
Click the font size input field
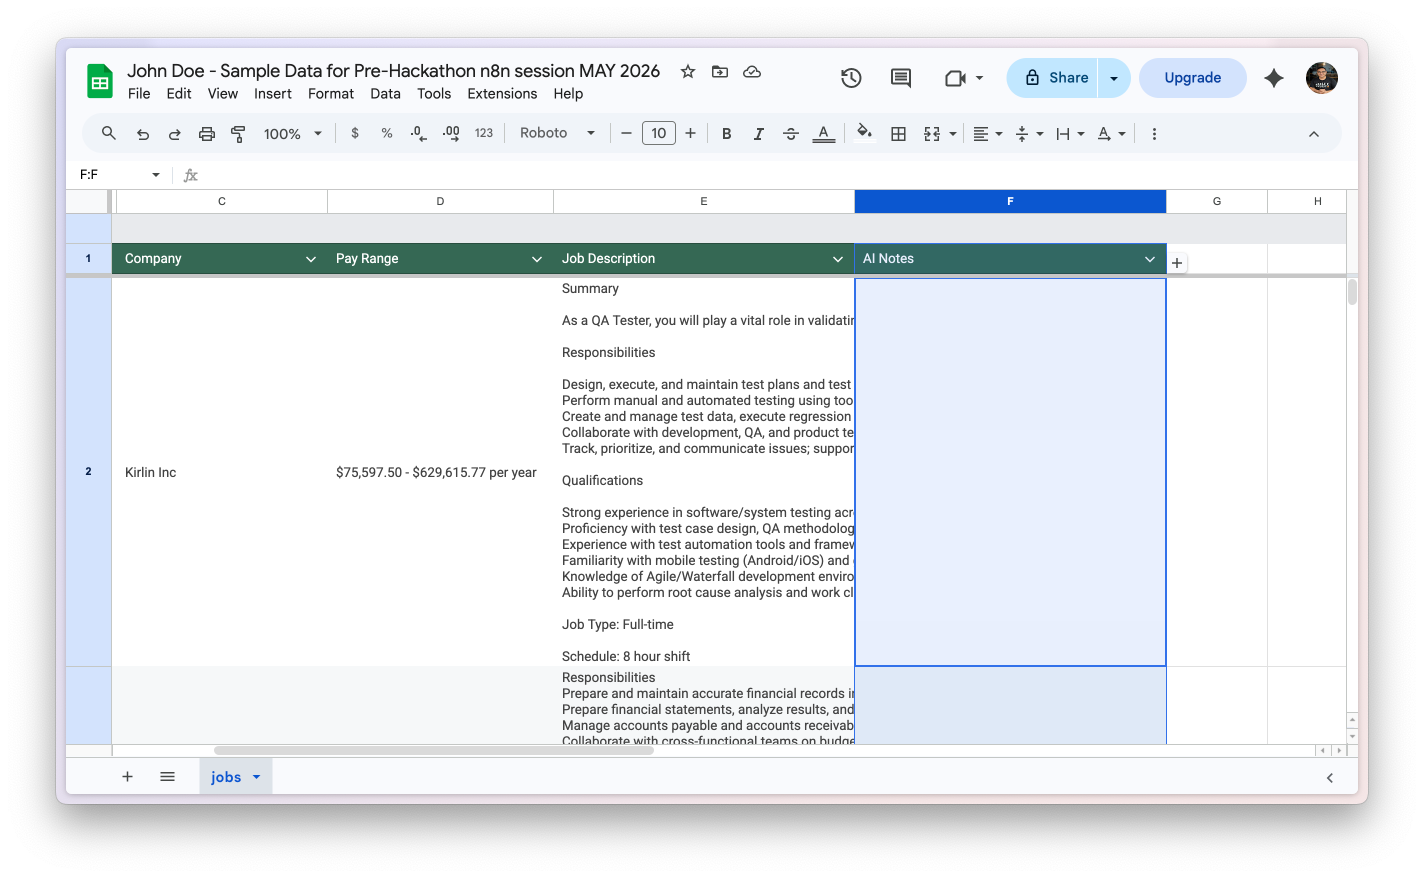tap(658, 133)
